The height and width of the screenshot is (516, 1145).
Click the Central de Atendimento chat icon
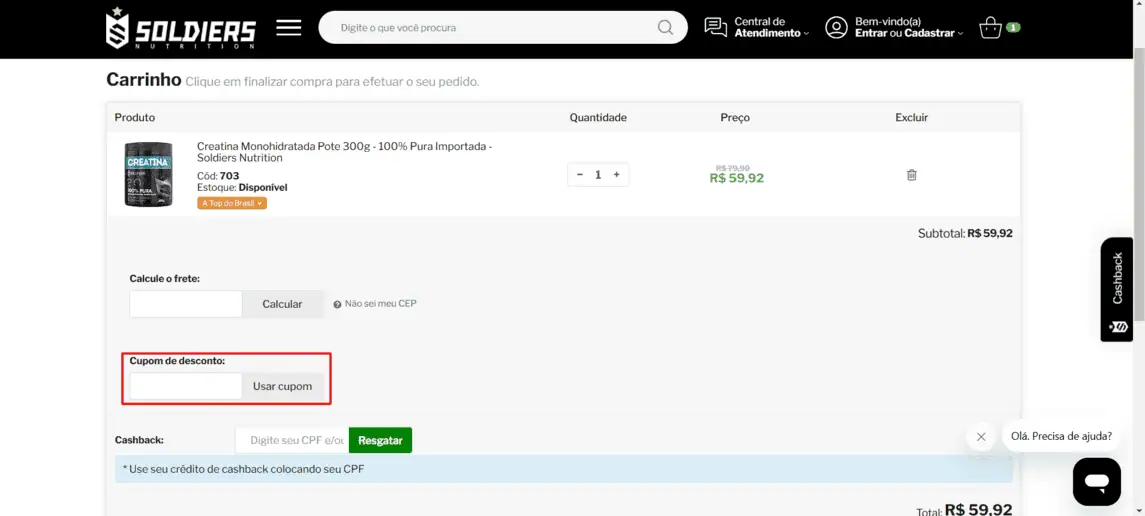coord(716,28)
